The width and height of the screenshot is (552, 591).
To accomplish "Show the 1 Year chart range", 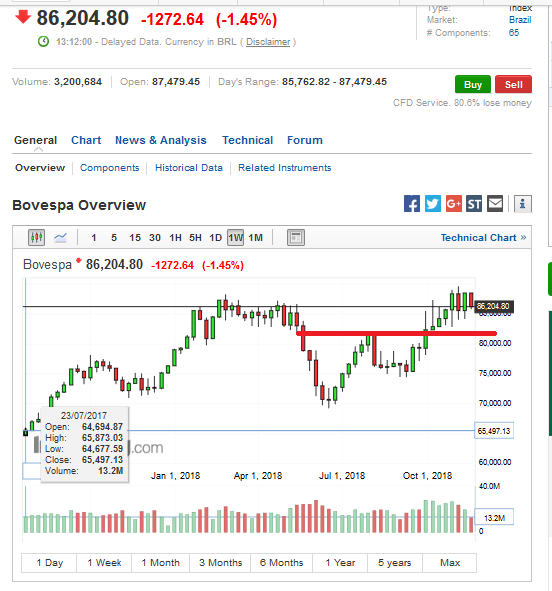I will click(x=340, y=563).
